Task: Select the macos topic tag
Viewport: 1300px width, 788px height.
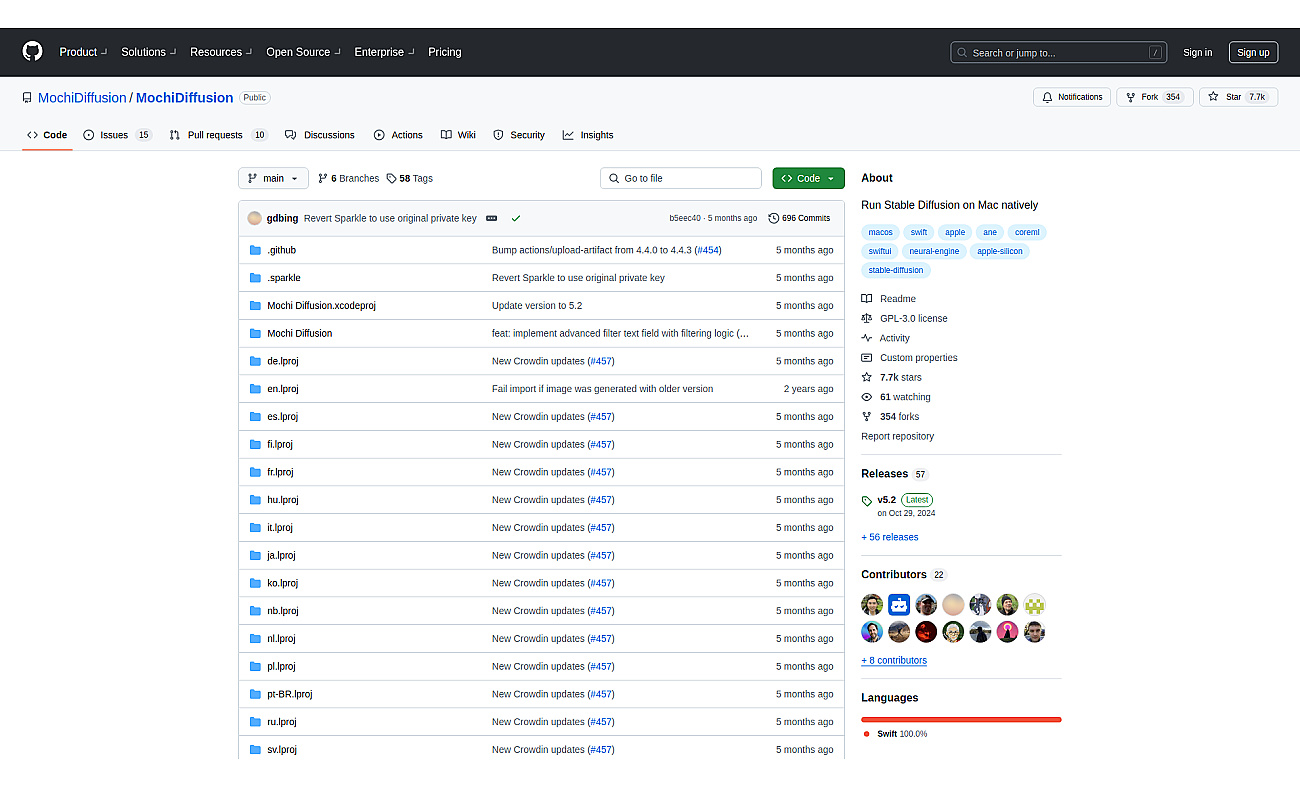Action: (880, 232)
